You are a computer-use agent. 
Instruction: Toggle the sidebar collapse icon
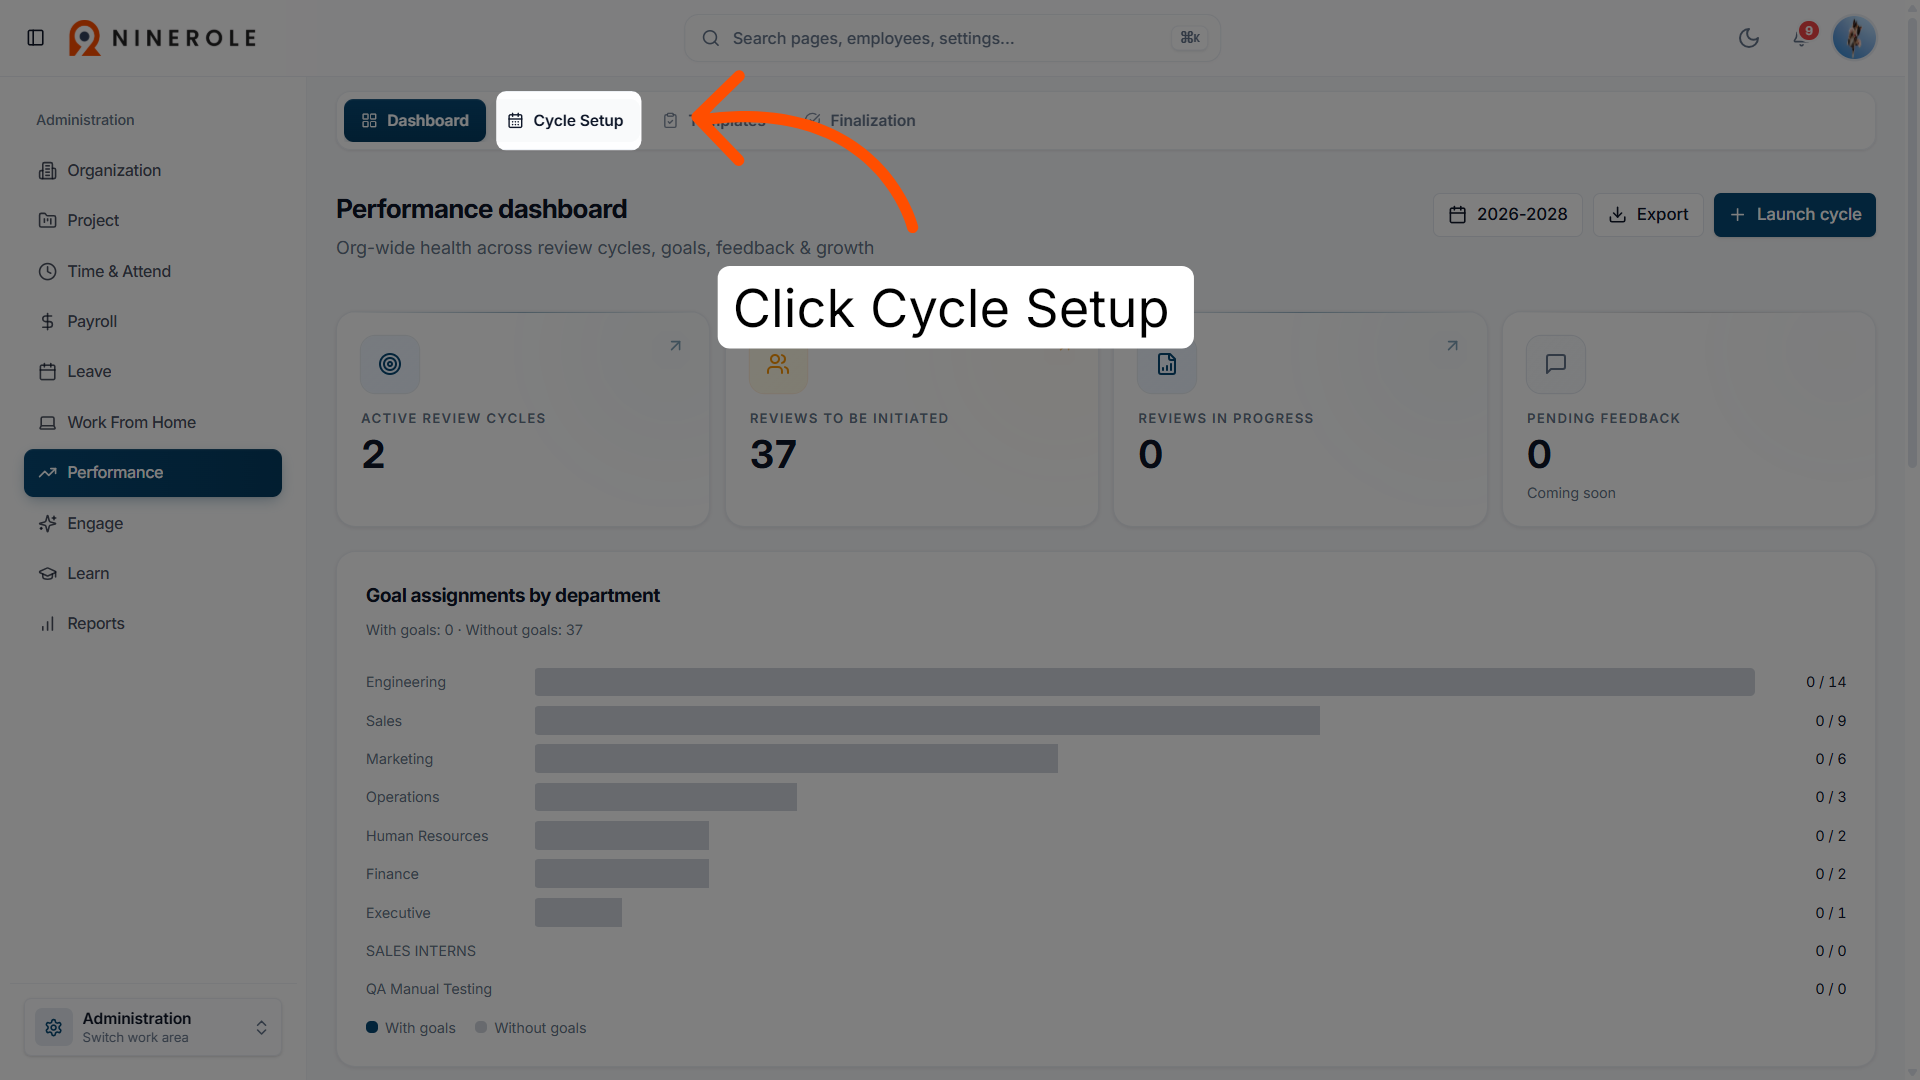pyautogui.click(x=36, y=38)
